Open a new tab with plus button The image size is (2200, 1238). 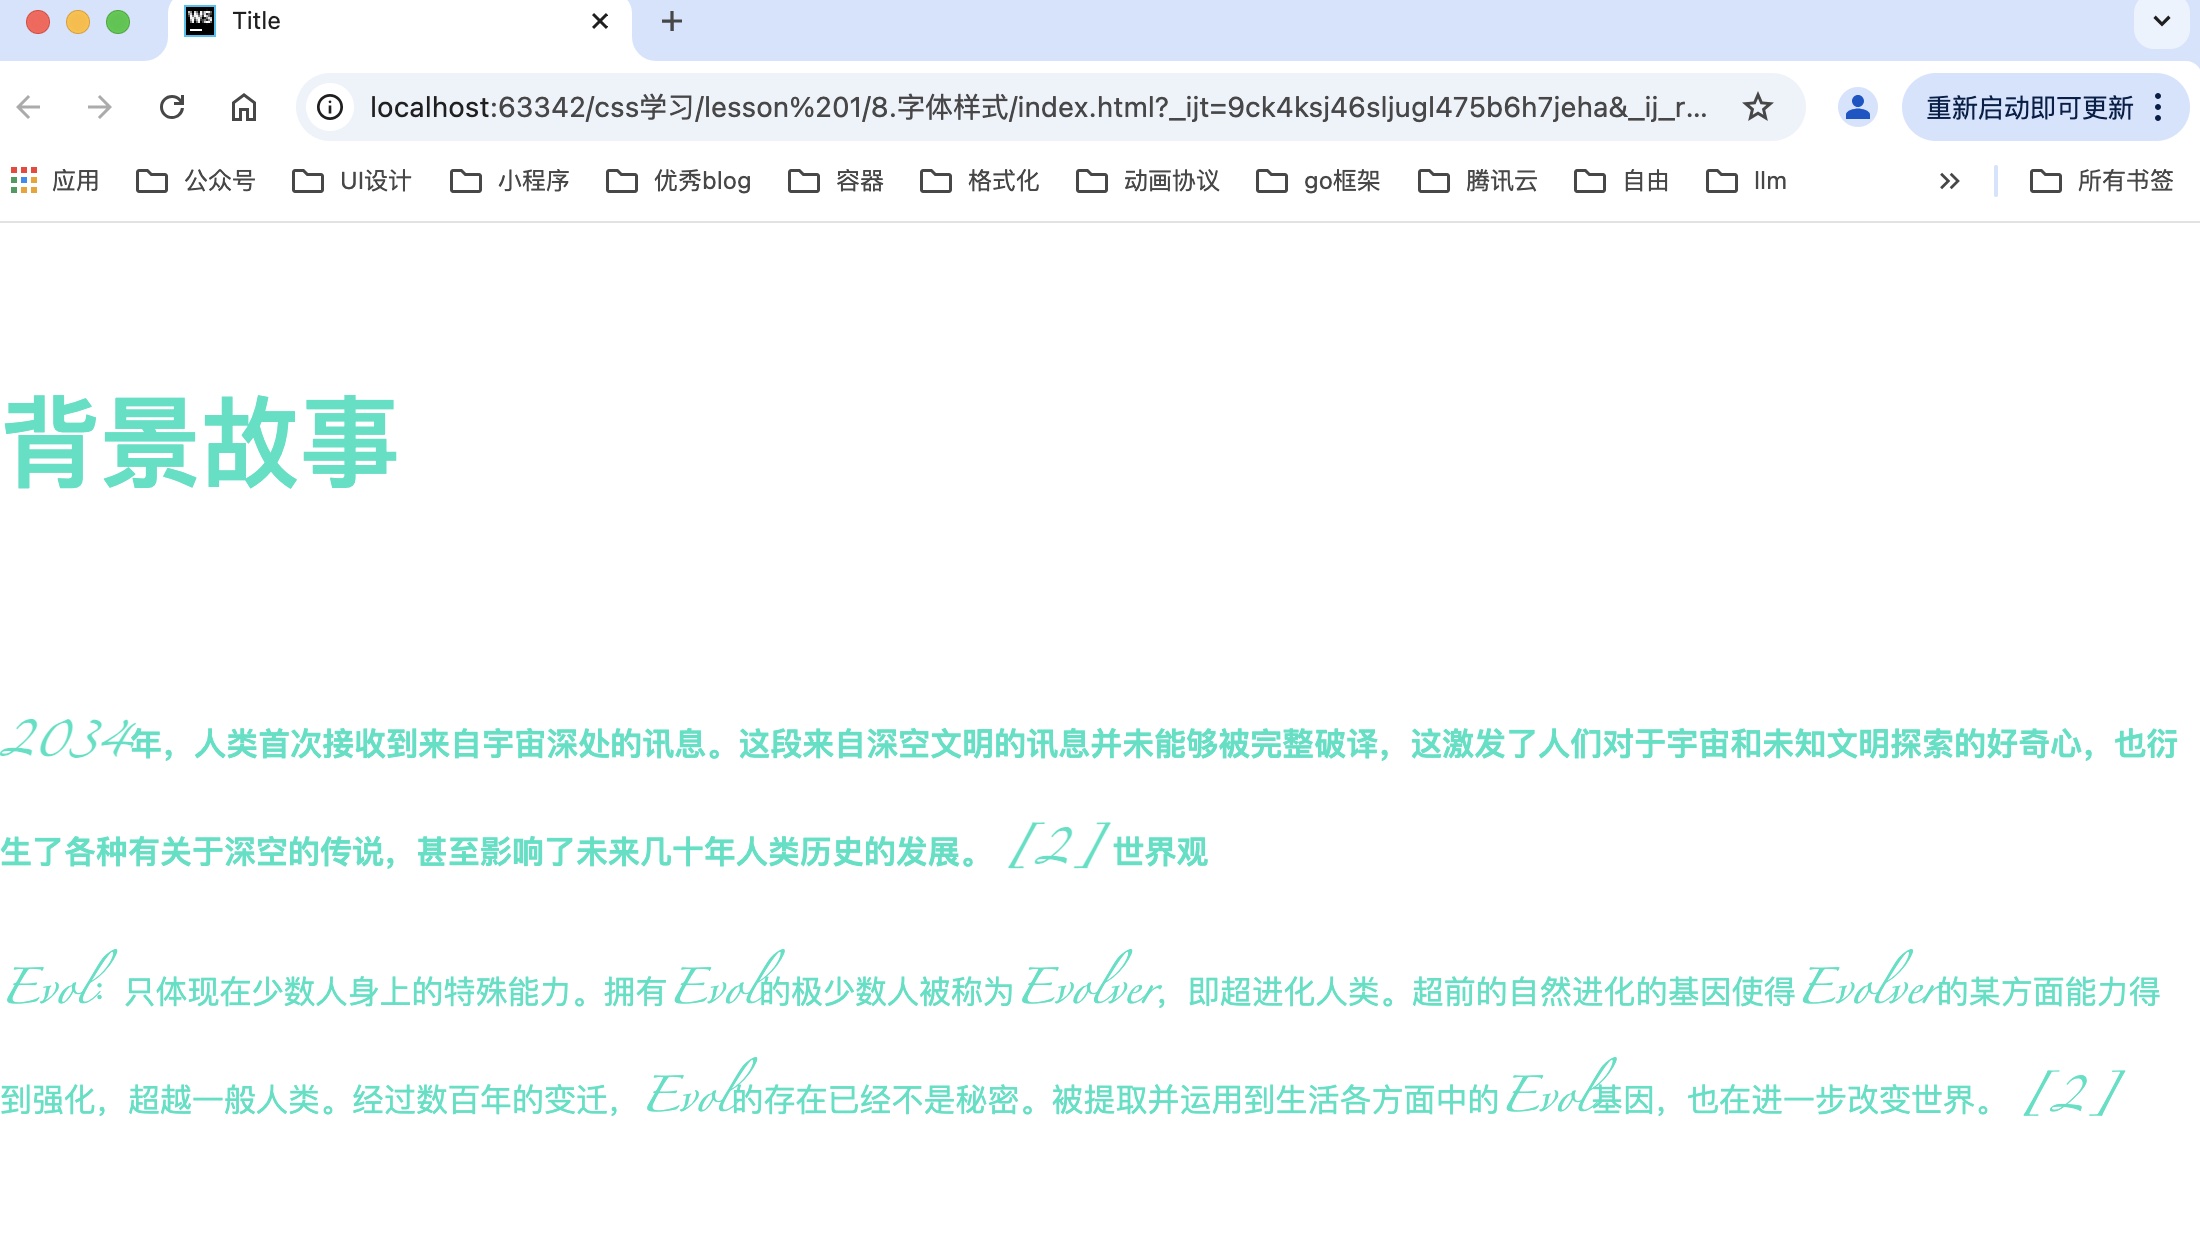(x=672, y=21)
